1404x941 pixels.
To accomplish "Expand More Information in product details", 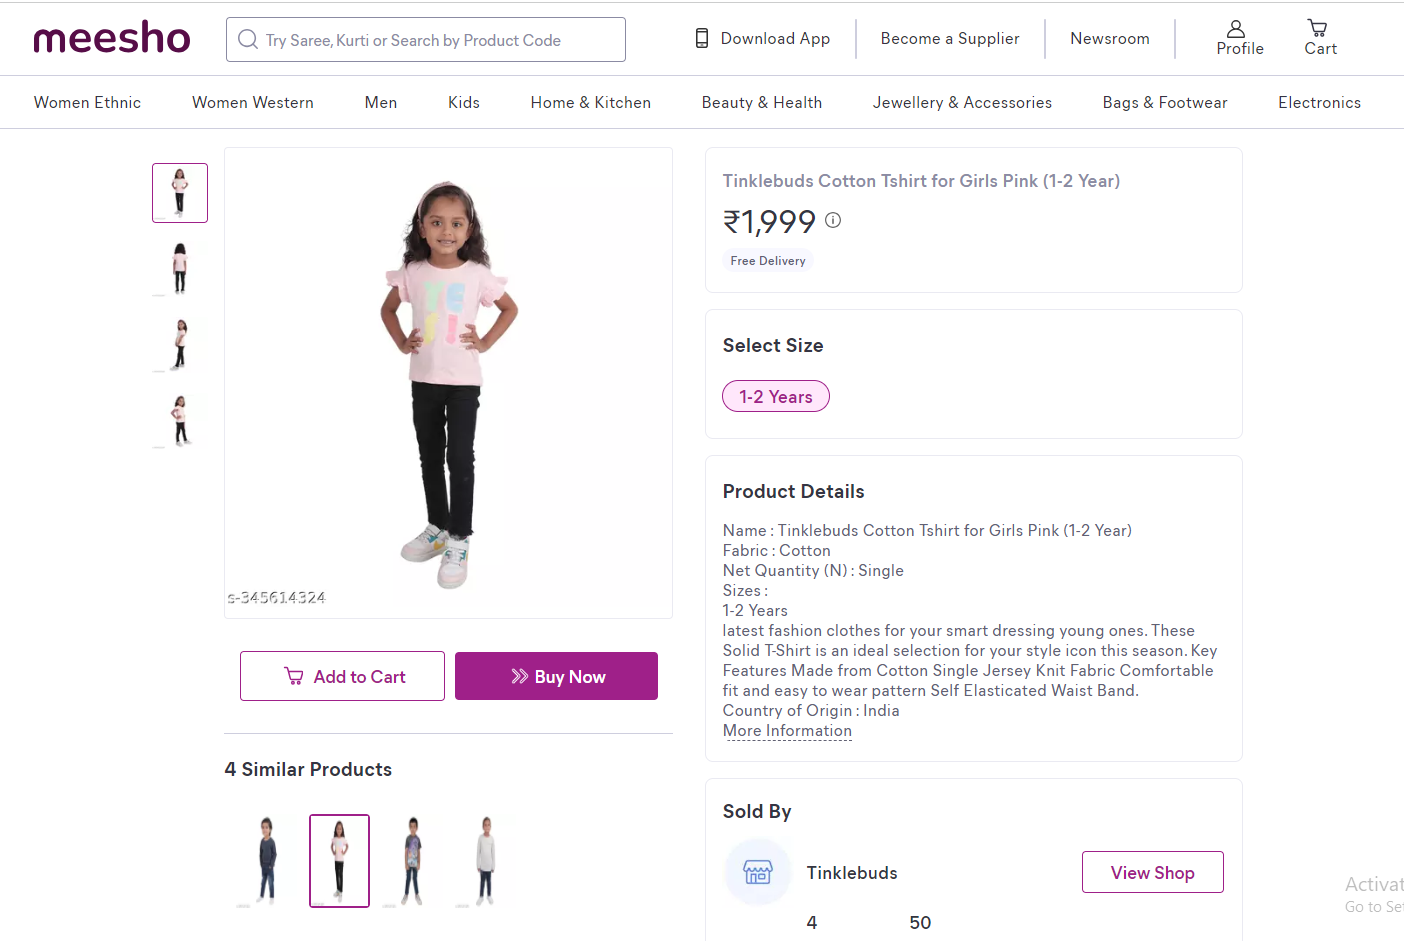I will point(787,731).
